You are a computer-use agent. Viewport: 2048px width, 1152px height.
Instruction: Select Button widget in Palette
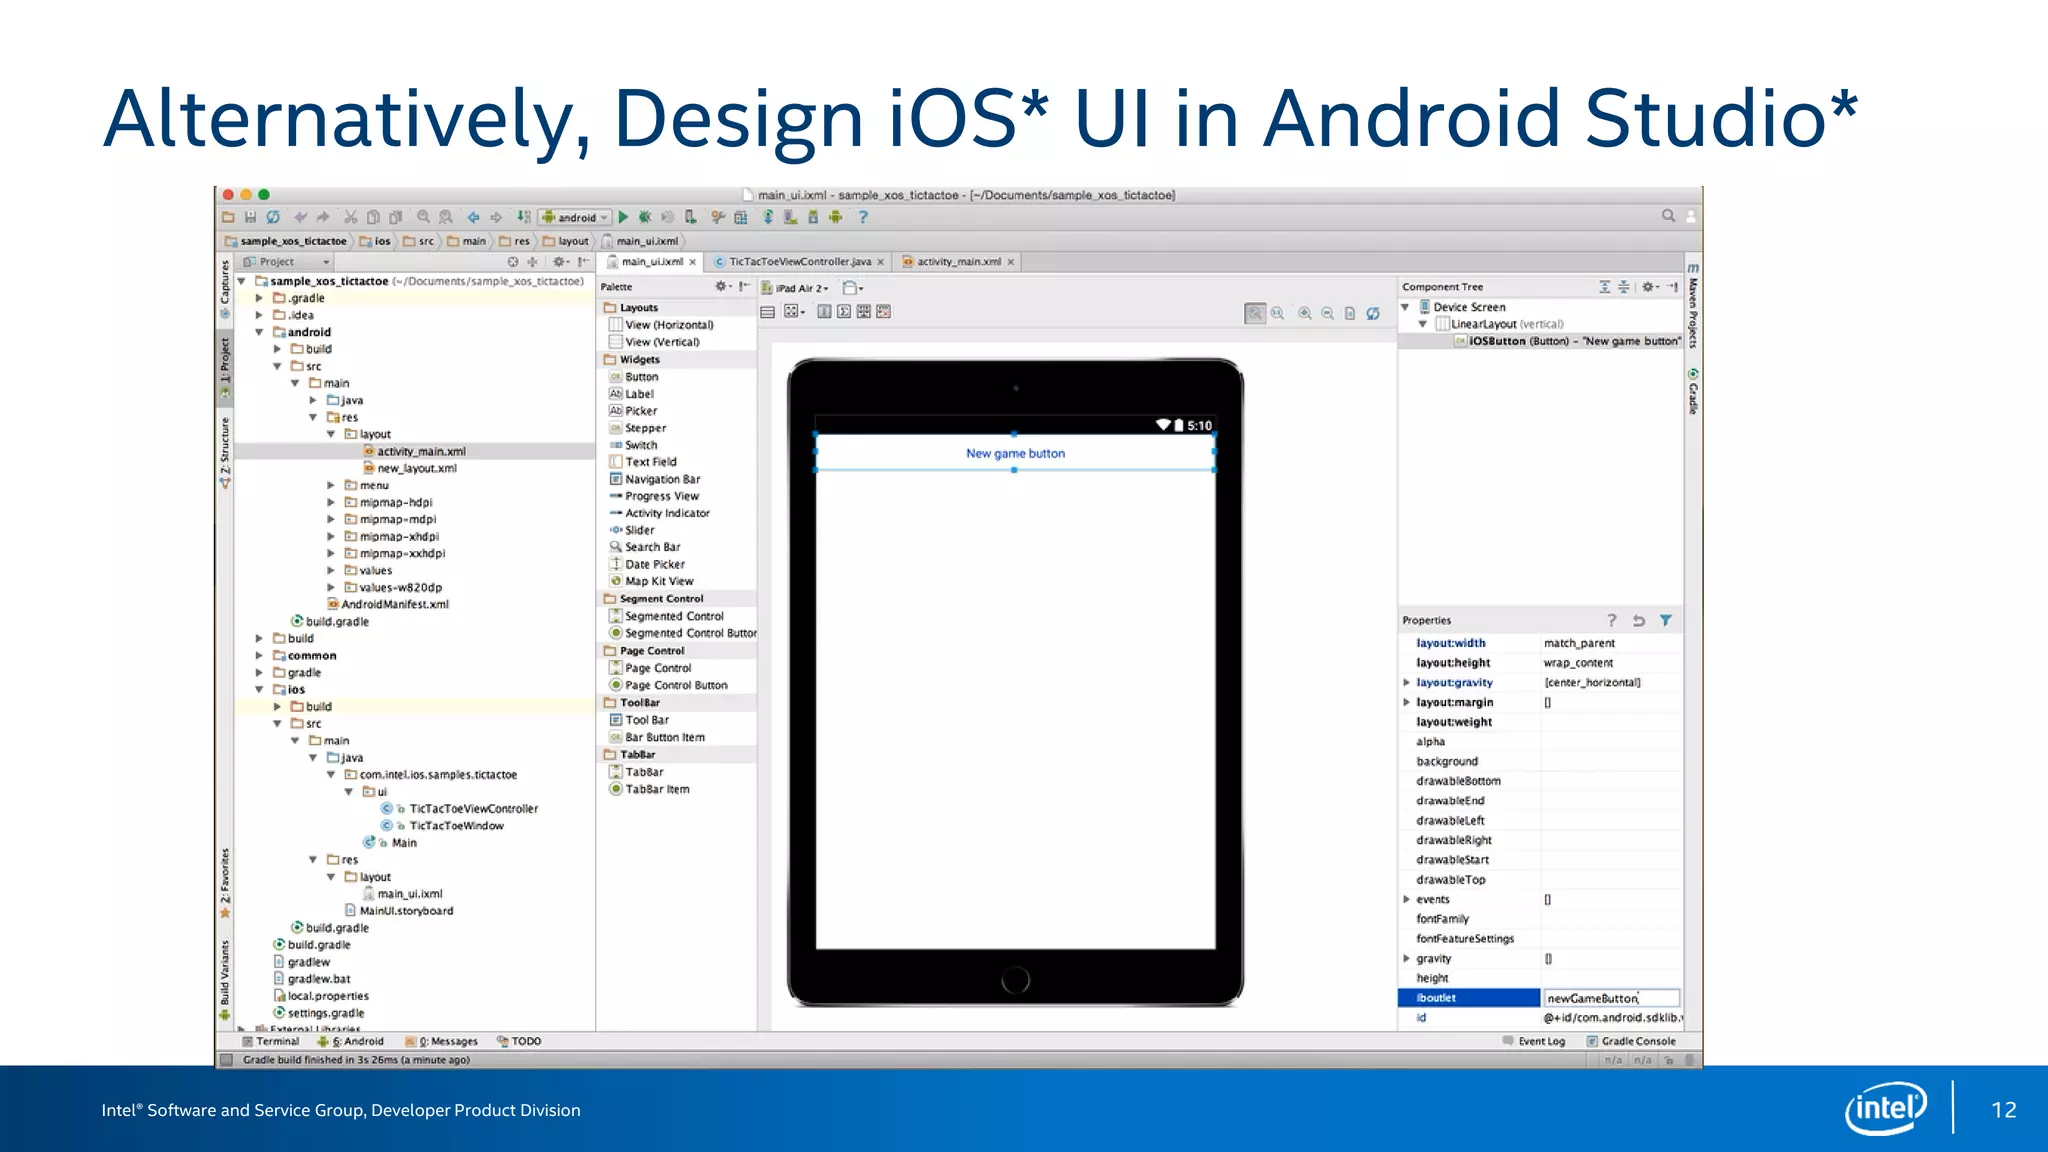634,377
